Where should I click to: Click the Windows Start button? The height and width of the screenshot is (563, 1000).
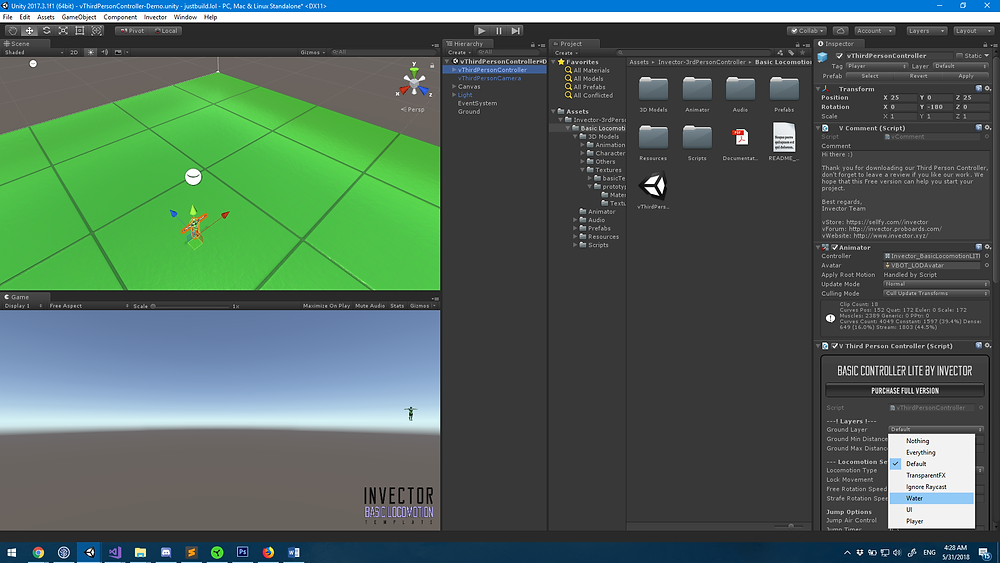[x=11, y=552]
